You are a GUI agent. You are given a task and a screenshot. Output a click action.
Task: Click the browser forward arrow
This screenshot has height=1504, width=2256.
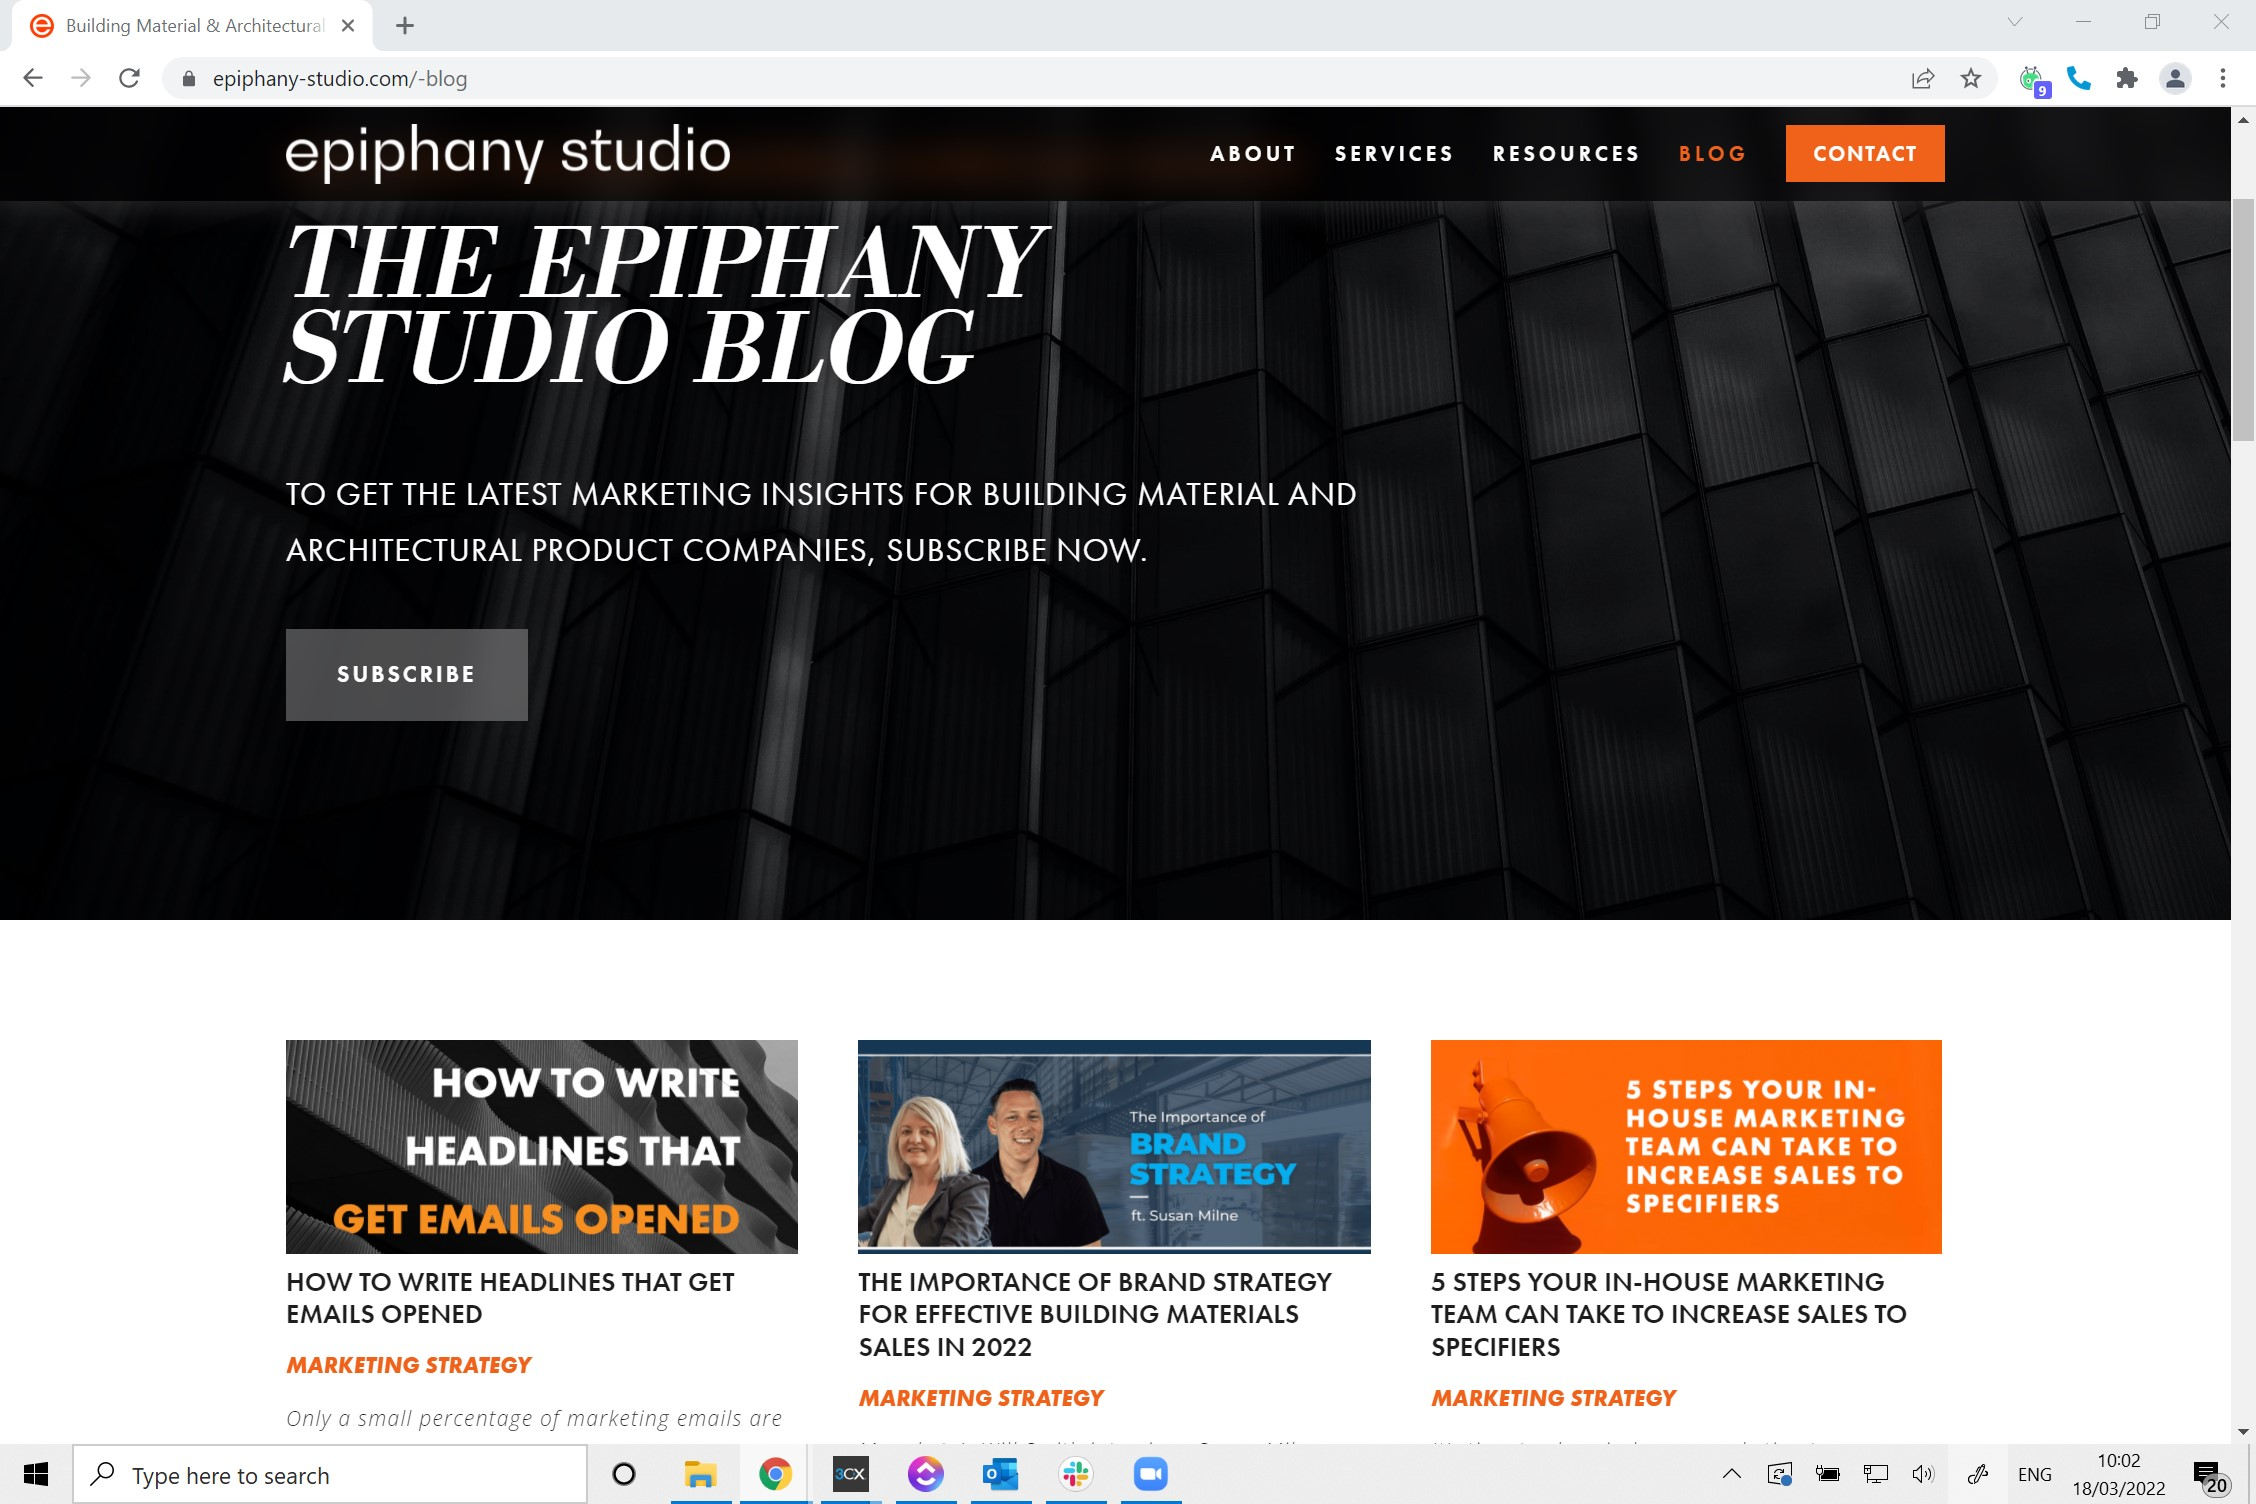(81, 78)
